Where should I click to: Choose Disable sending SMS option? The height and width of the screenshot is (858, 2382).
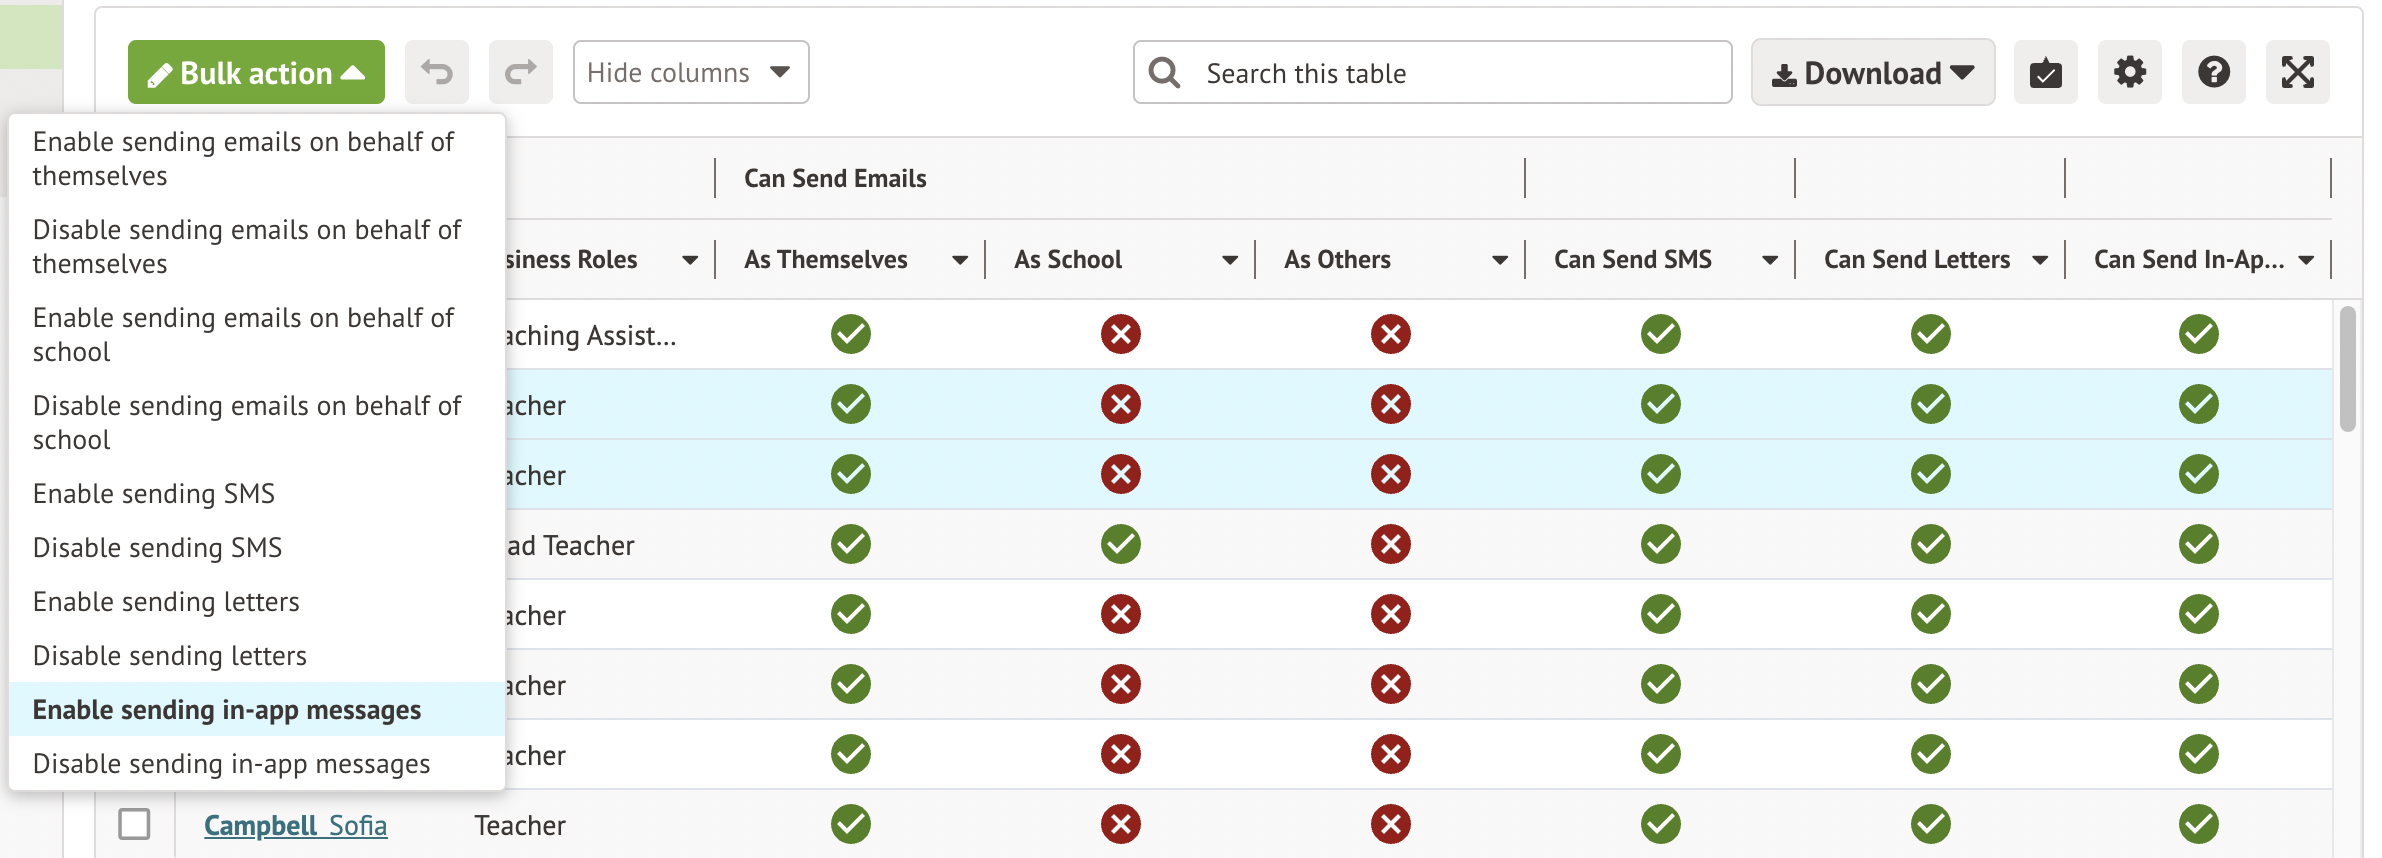coord(157,548)
